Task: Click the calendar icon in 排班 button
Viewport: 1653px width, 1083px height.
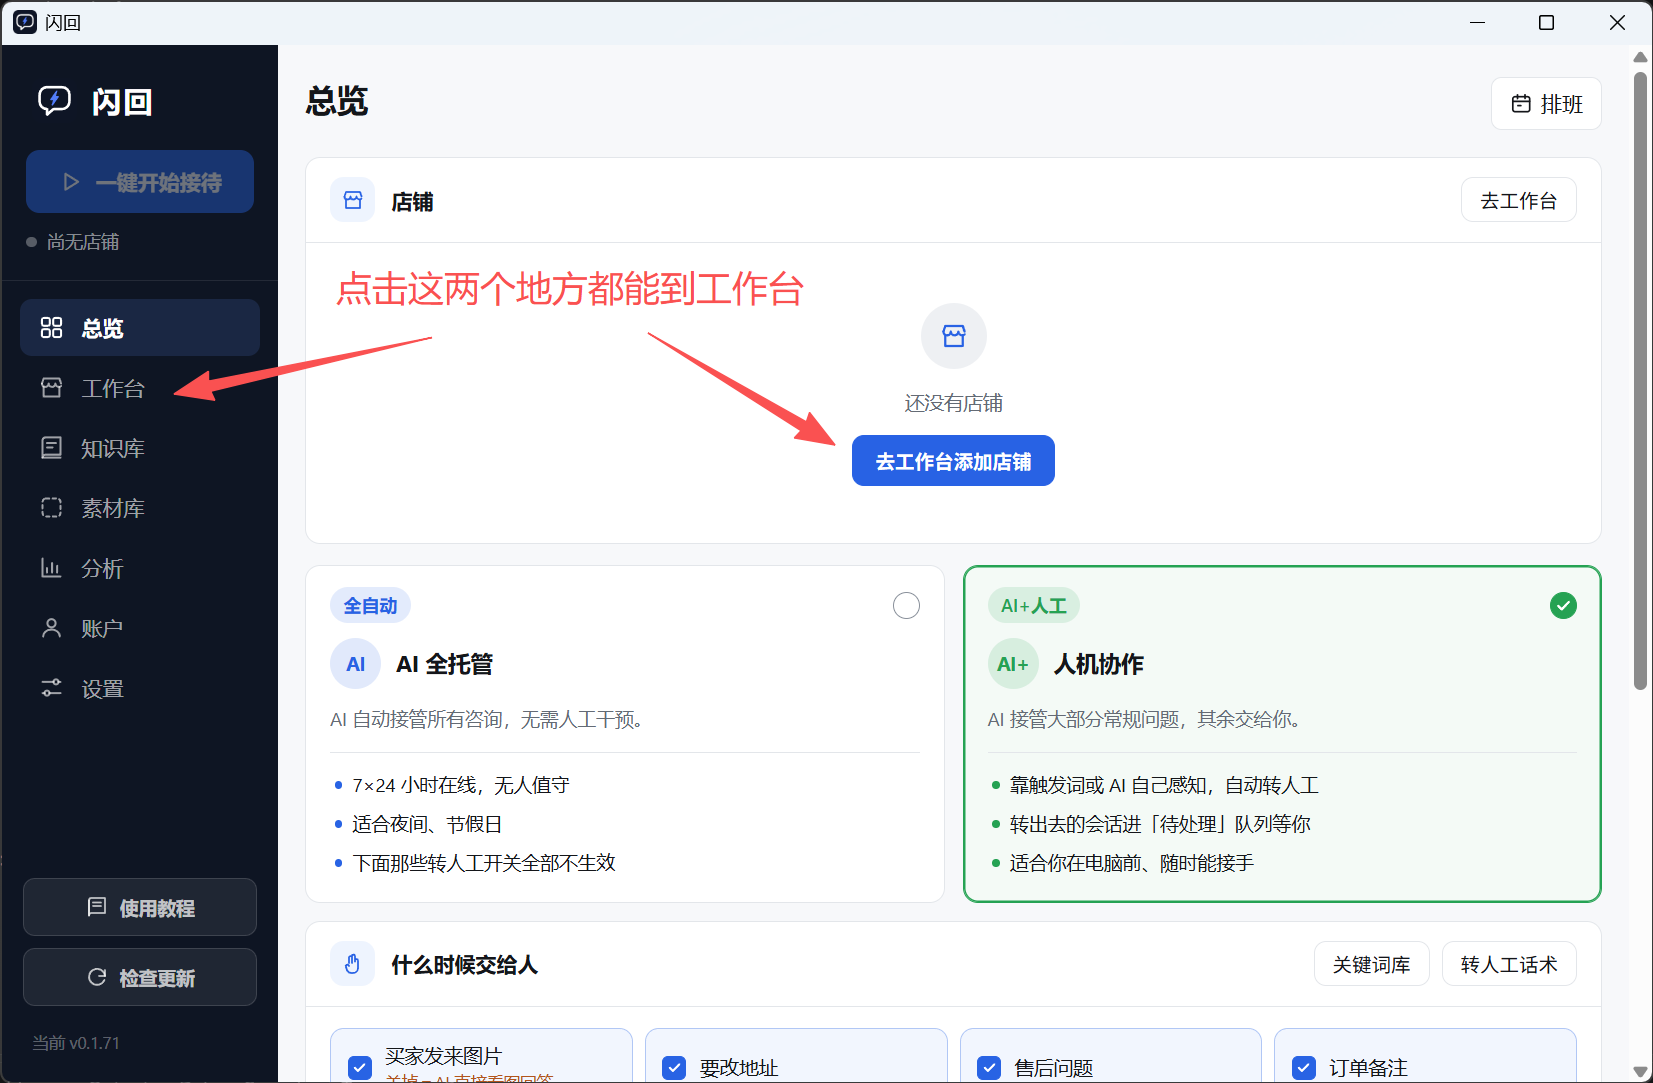Action: coord(1521,104)
